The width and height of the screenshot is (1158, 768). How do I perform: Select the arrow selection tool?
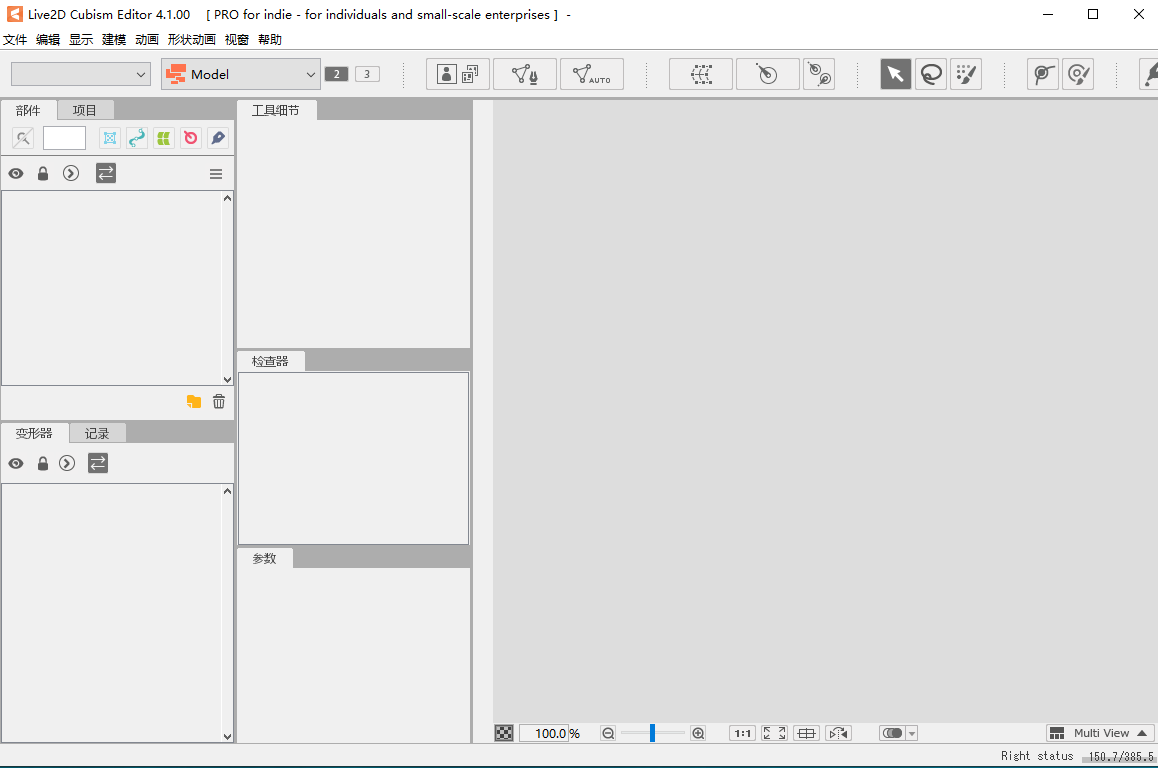coord(895,74)
